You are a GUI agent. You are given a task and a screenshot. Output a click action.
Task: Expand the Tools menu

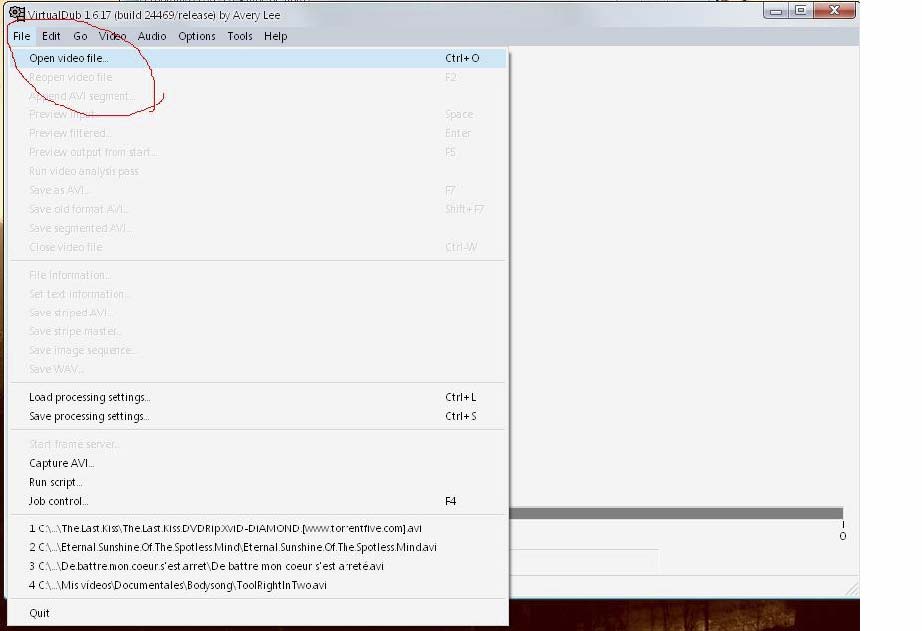pyautogui.click(x=240, y=36)
